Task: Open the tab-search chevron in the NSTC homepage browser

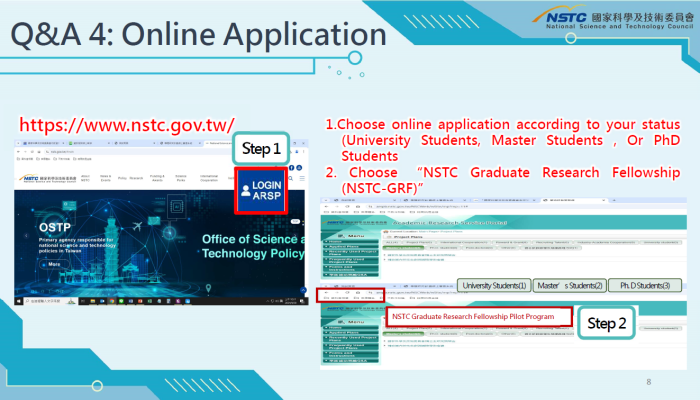Action: pyautogui.click(x=18, y=143)
